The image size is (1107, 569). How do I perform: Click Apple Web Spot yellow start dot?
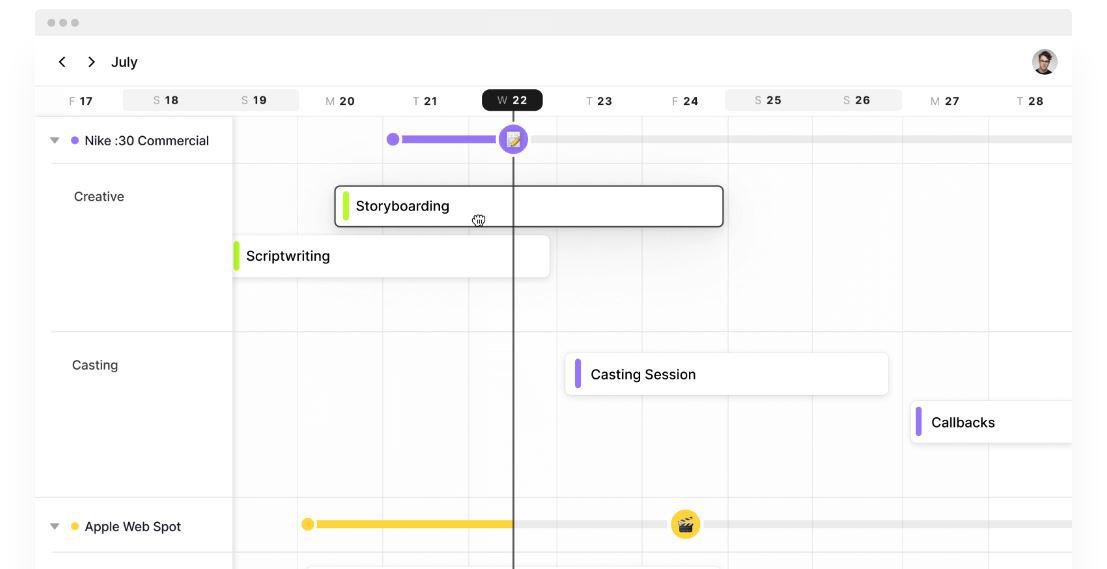click(x=308, y=524)
